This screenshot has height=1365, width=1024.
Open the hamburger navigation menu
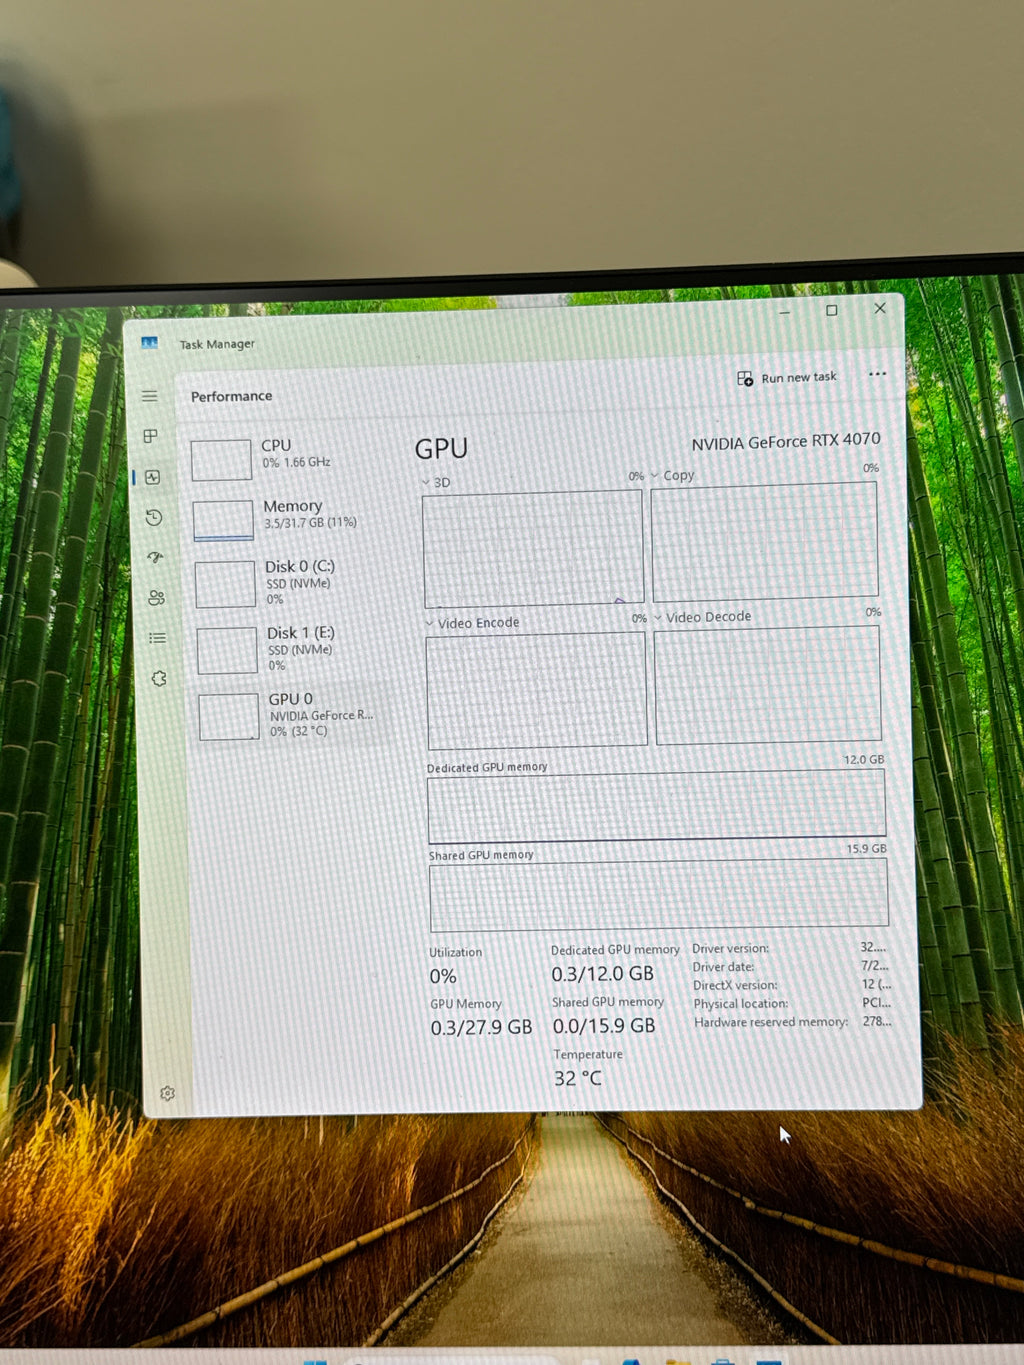tap(149, 396)
